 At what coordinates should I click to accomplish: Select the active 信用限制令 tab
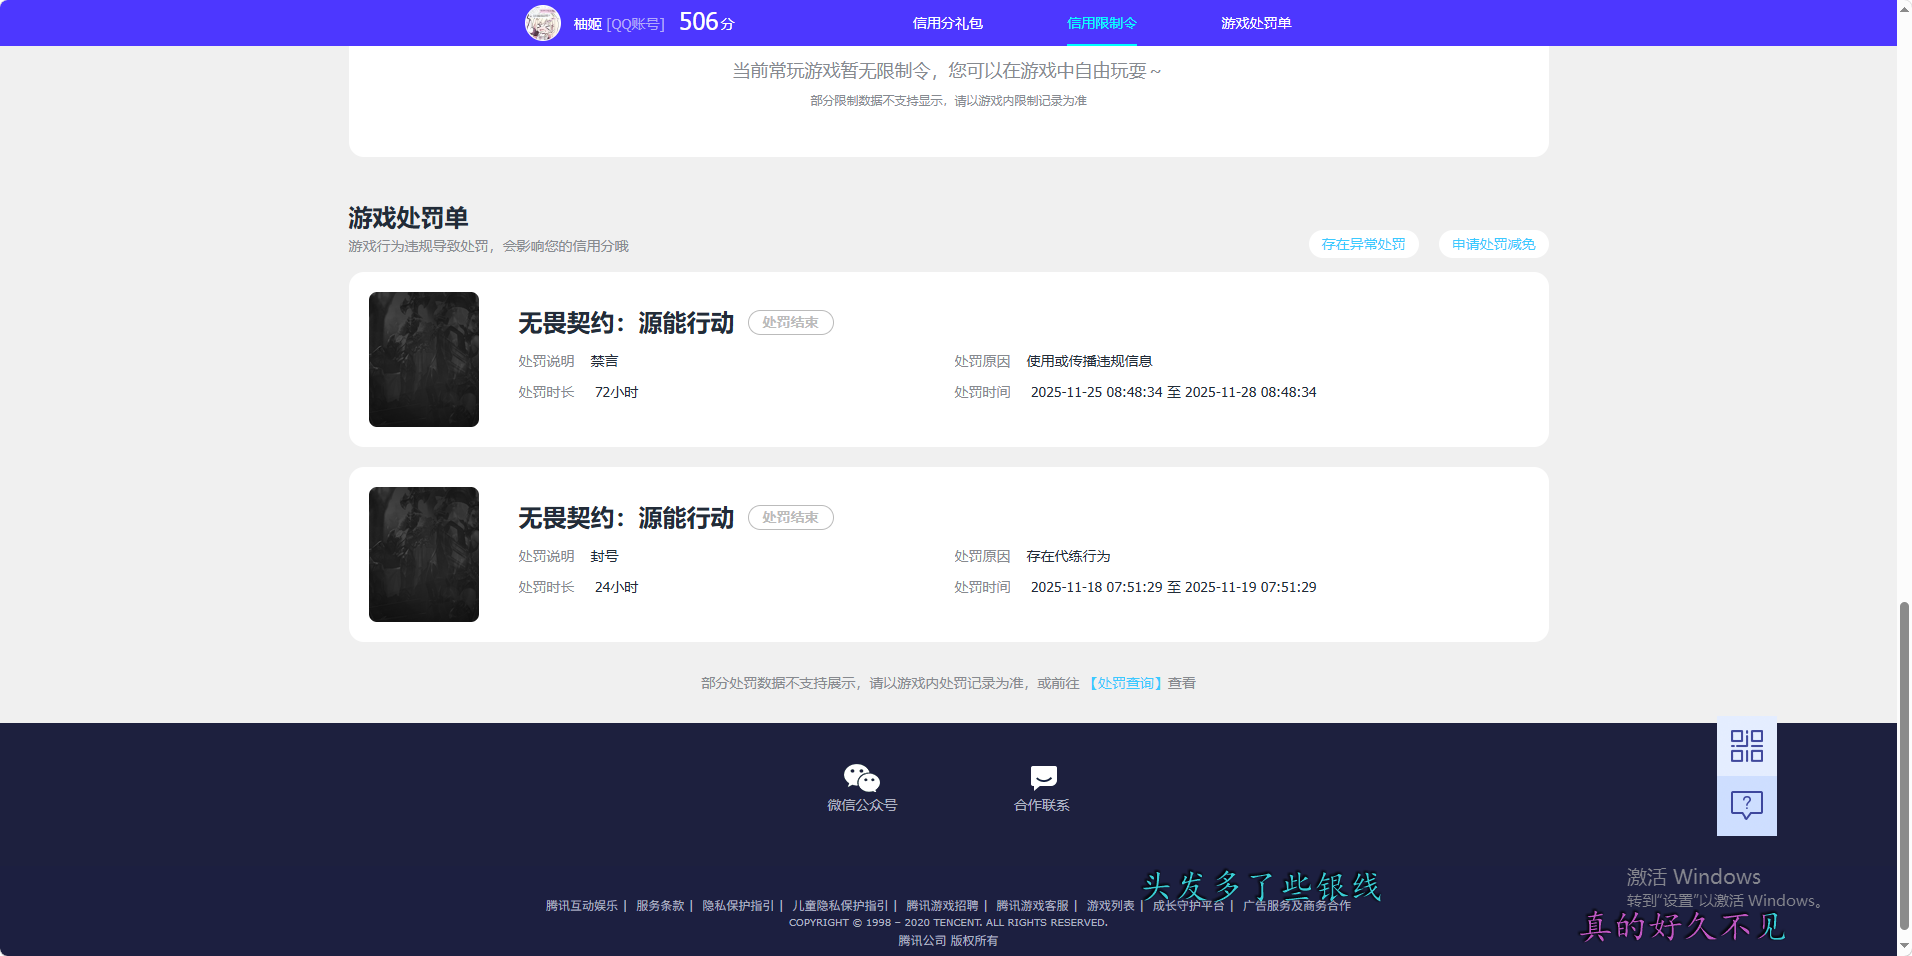tap(1102, 22)
